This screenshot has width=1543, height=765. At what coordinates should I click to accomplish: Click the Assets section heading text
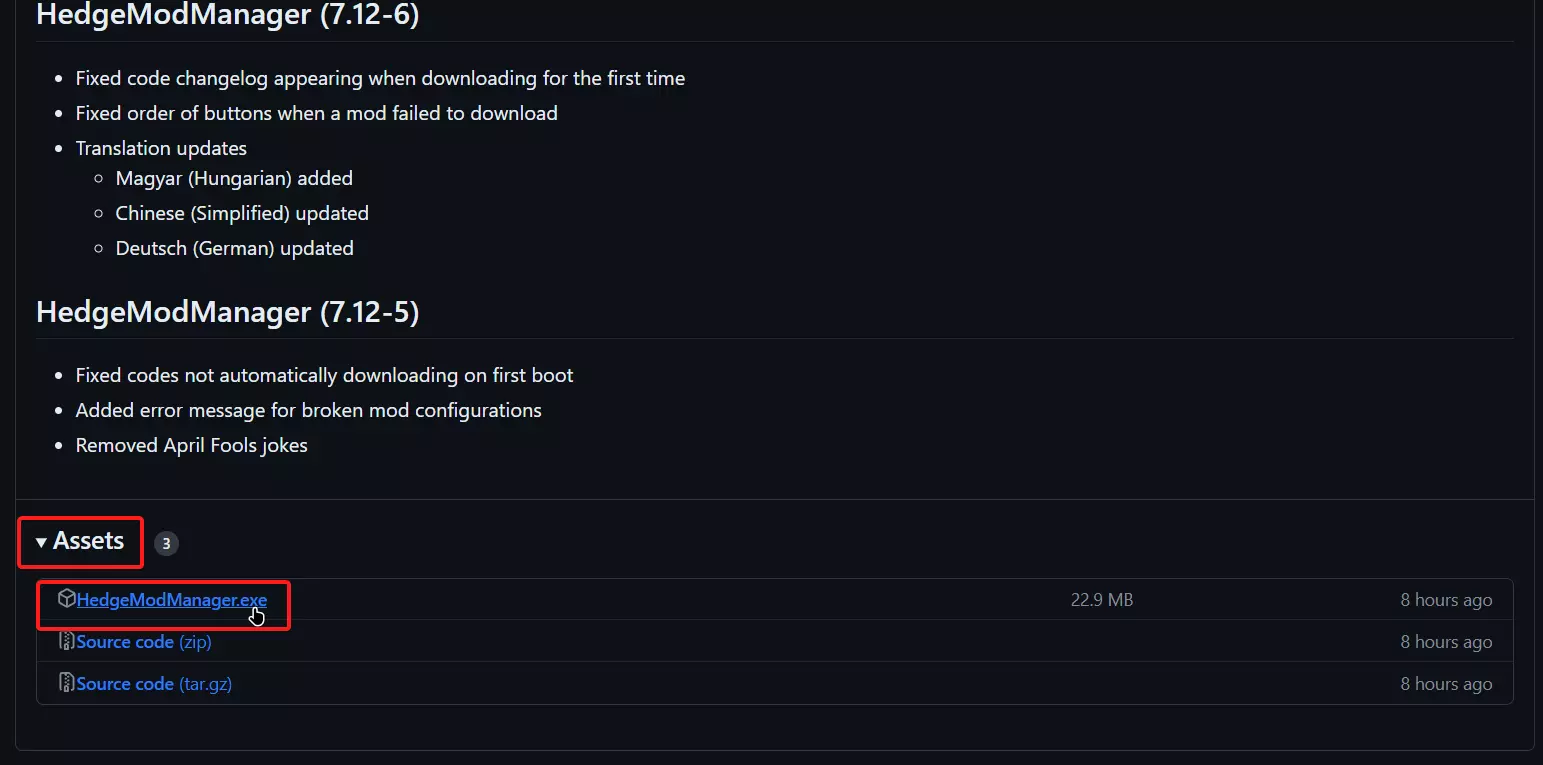click(89, 541)
